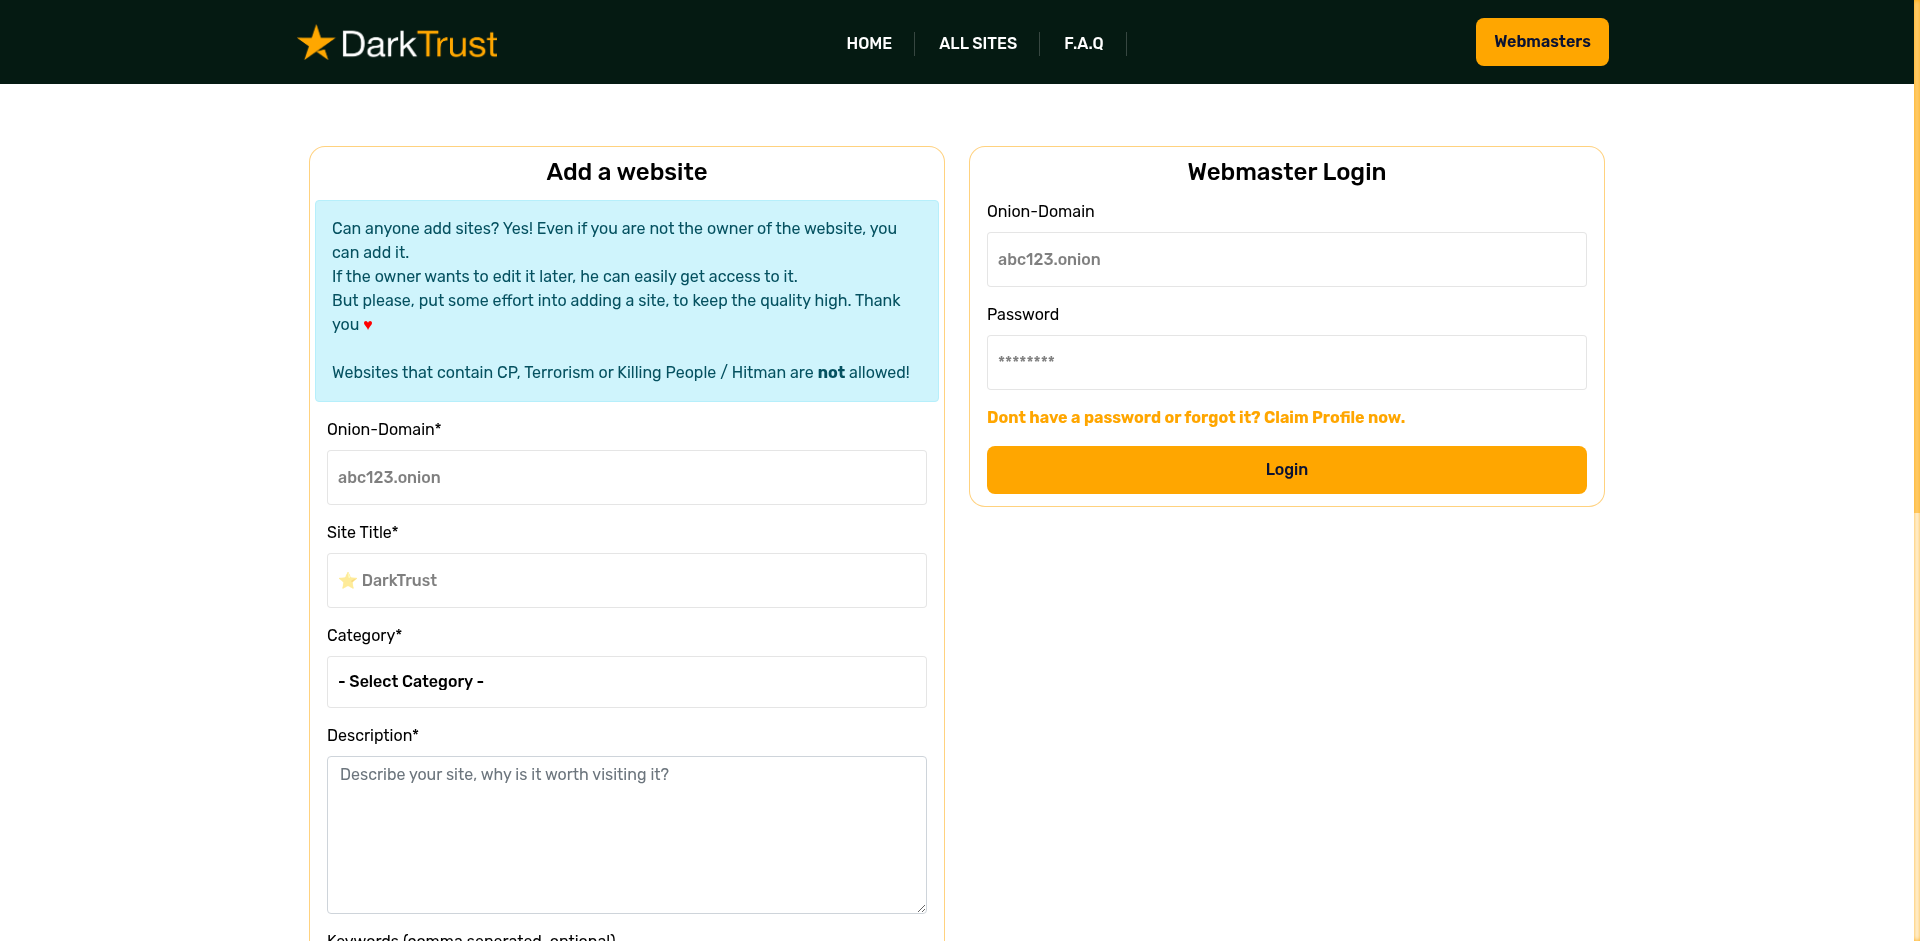Open the ALL SITES page
Viewport: 1920px width, 941px height.
coord(977,43)
